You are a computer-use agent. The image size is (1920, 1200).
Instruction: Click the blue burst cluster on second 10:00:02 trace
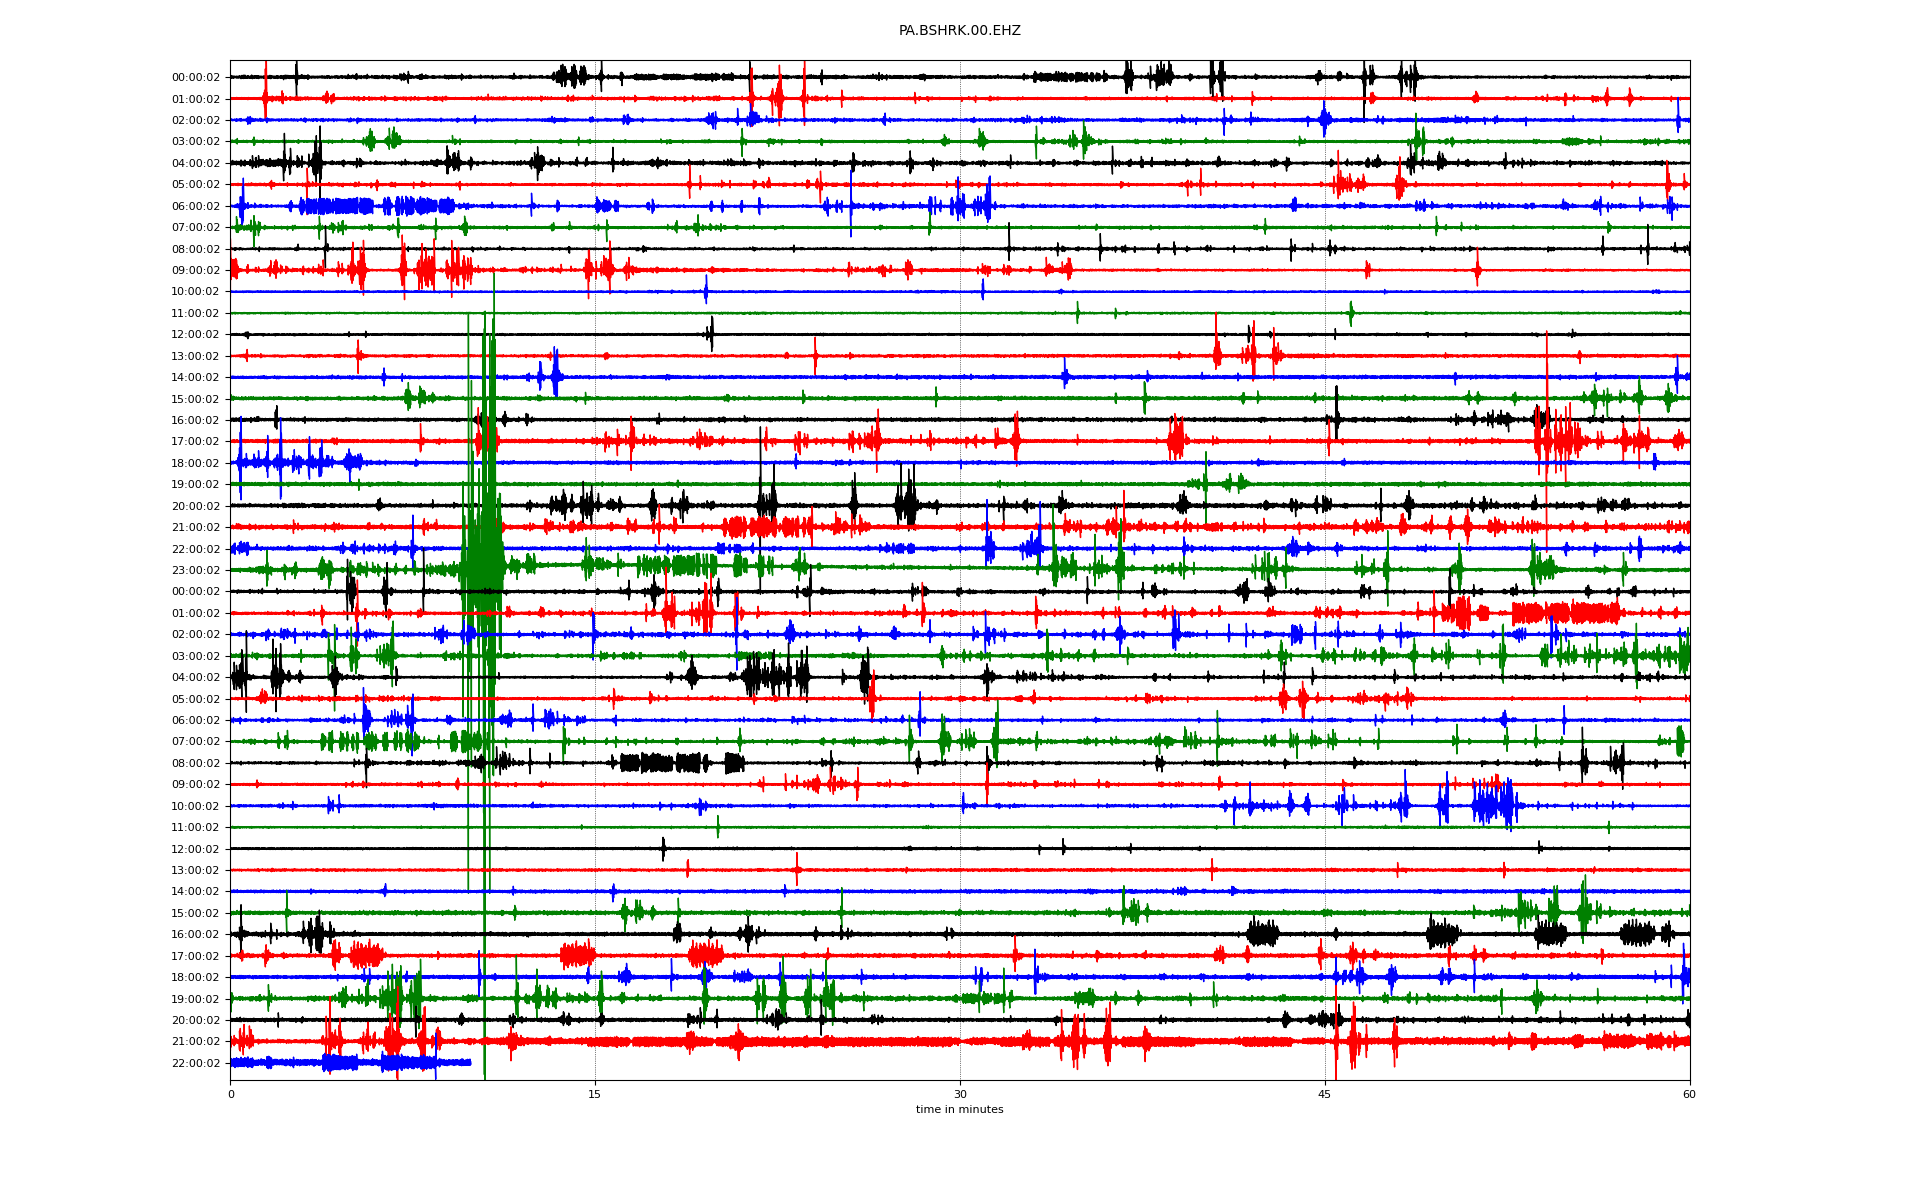coord(1493,805)
